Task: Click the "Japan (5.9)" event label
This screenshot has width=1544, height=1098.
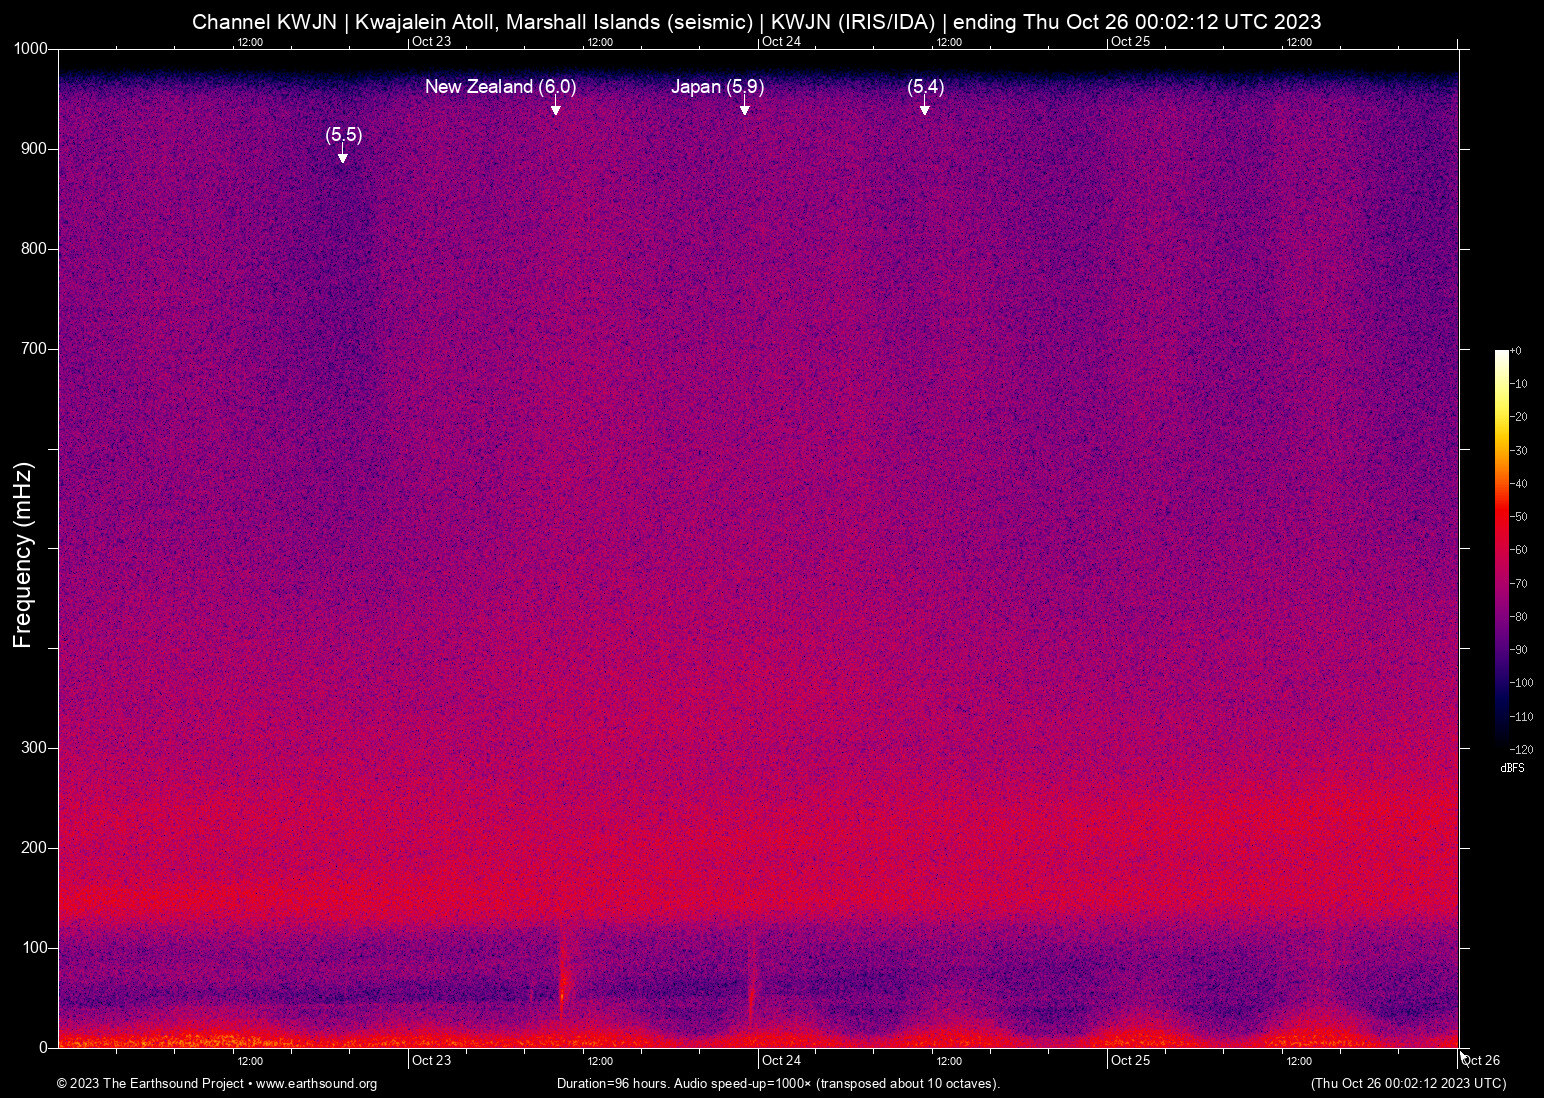Action: coord(718,87)
